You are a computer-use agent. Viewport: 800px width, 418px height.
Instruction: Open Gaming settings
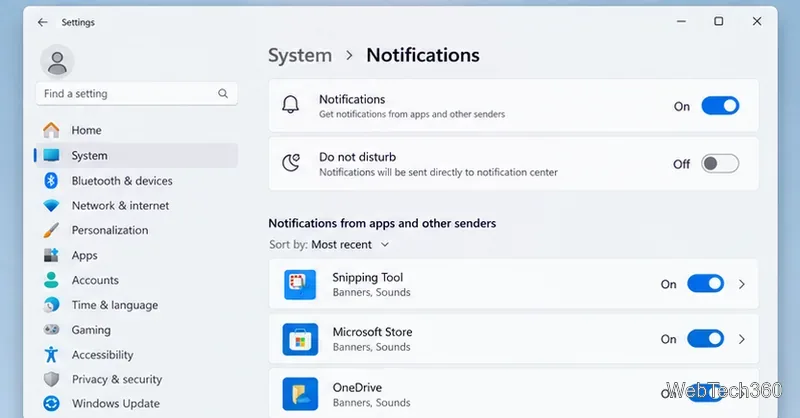(x=136, y=330)
